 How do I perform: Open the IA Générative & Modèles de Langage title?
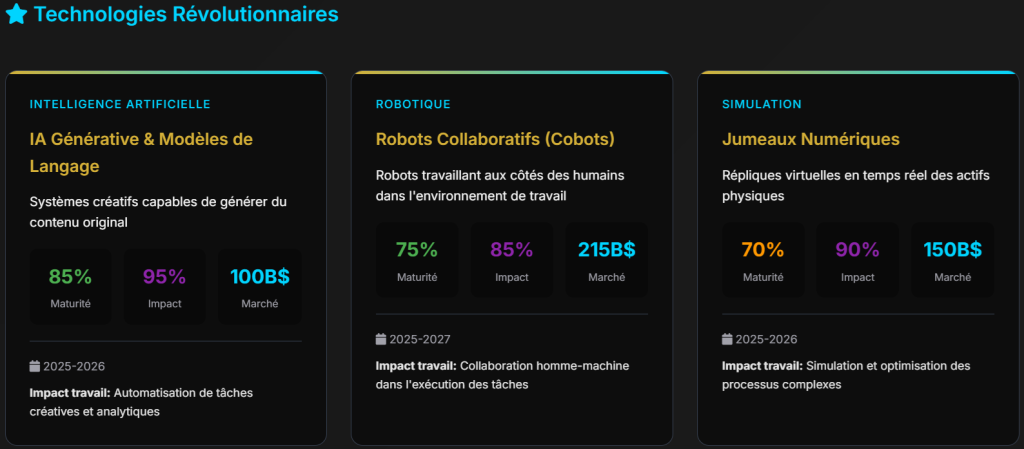point(141,152)
